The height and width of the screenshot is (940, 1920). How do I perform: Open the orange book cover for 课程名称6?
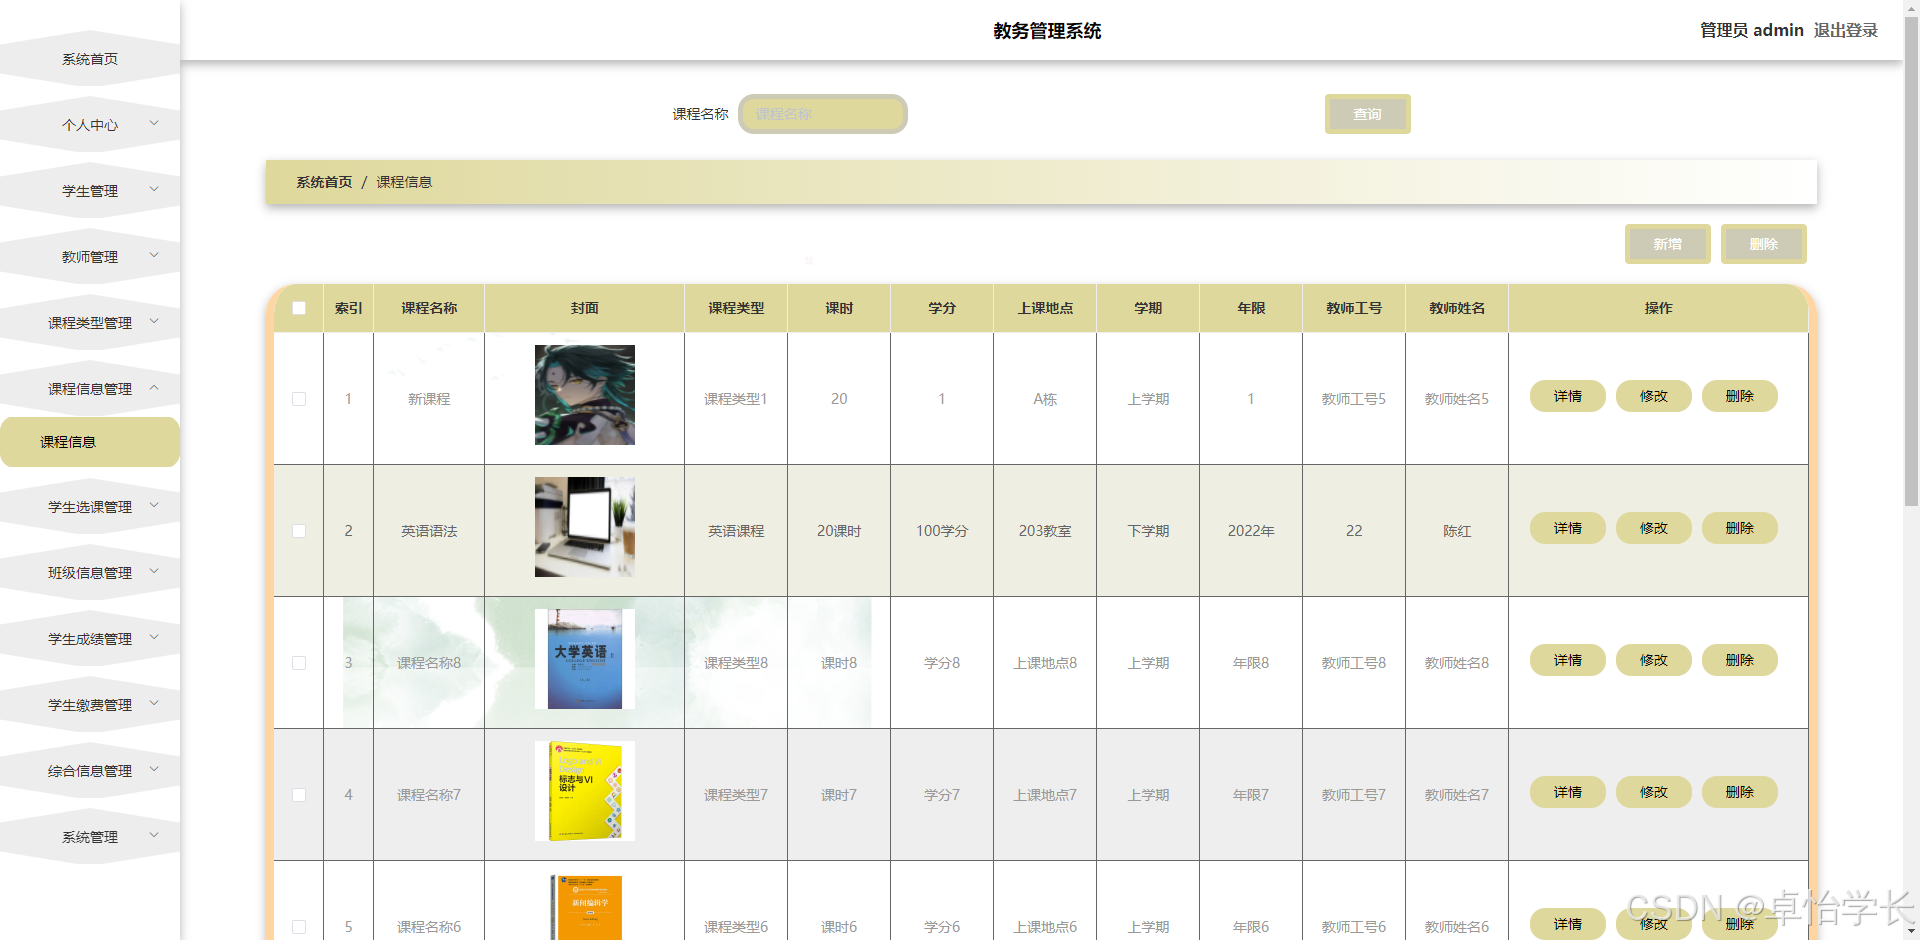tap(585, 907)
